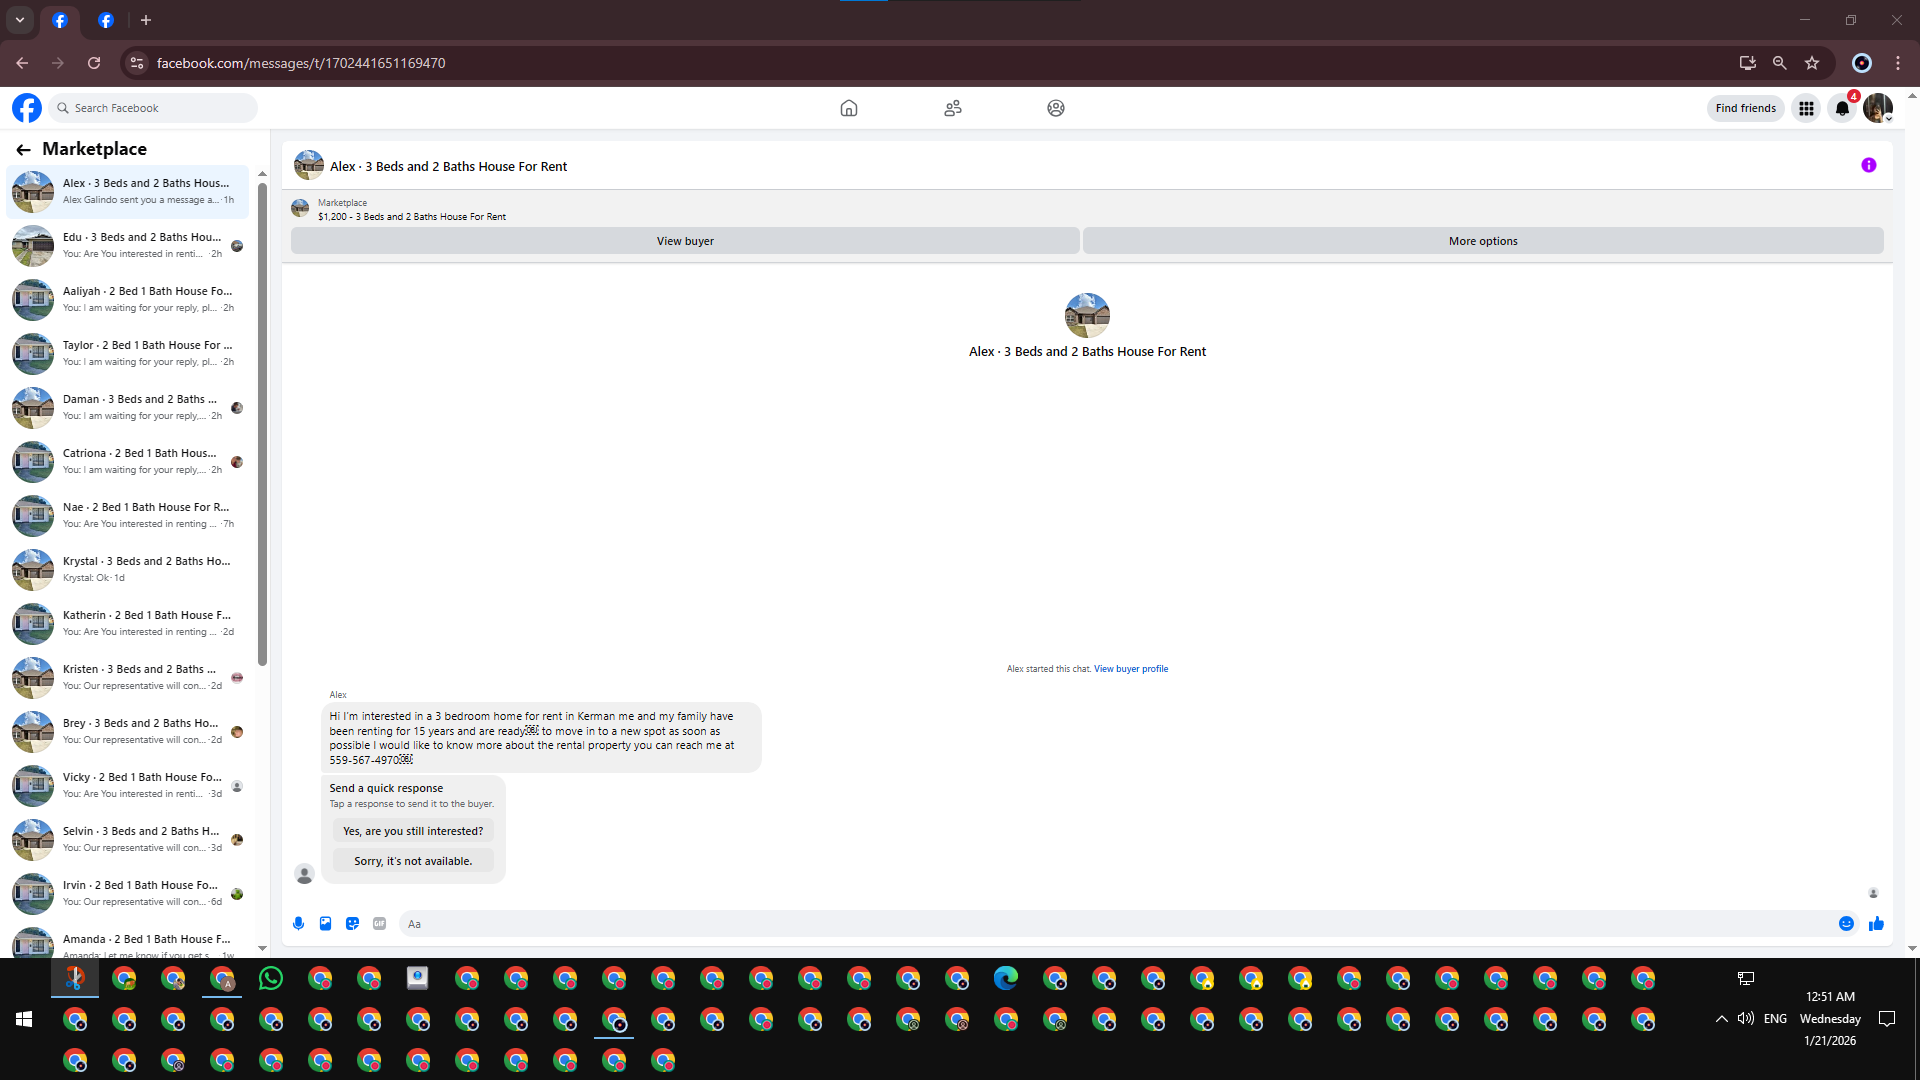Open the tab search dropdown

(x=20, y=20)
